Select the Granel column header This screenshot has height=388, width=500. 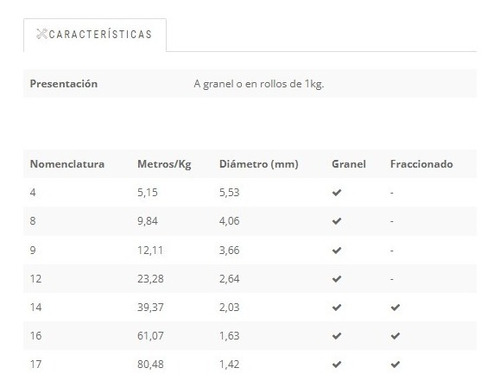click(x=349, y=164)
